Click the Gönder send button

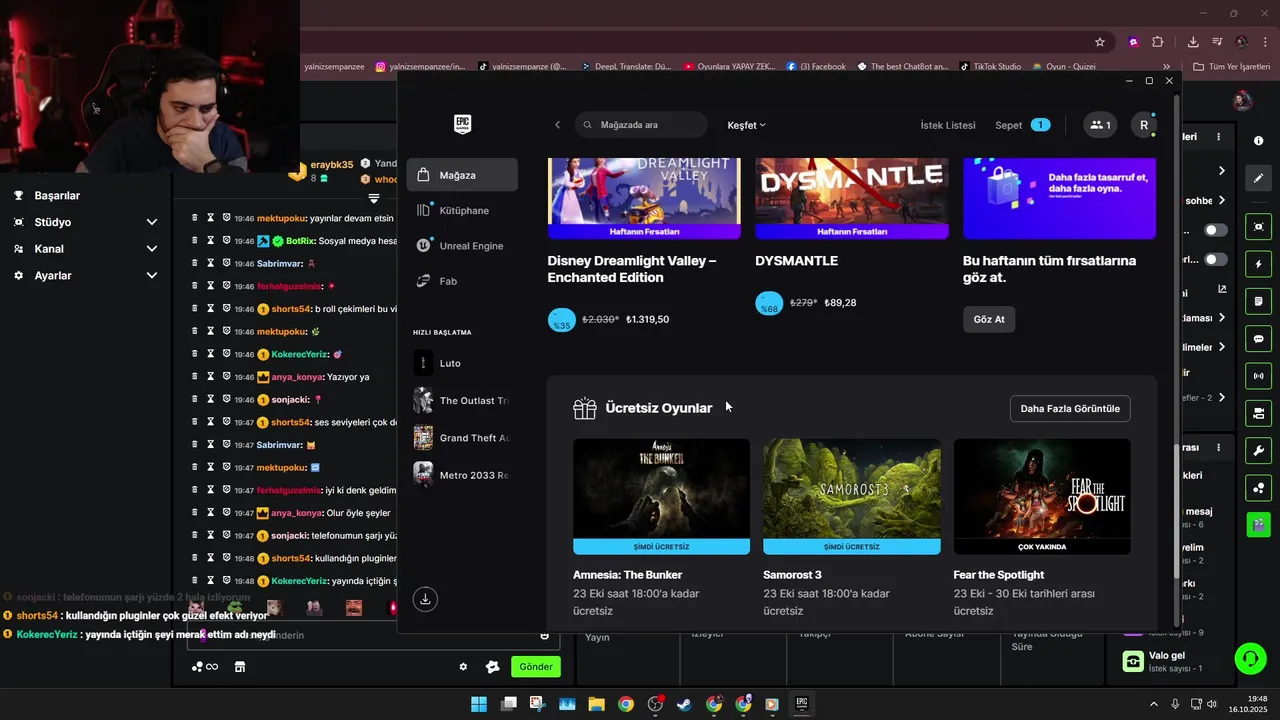pos(536,667)
